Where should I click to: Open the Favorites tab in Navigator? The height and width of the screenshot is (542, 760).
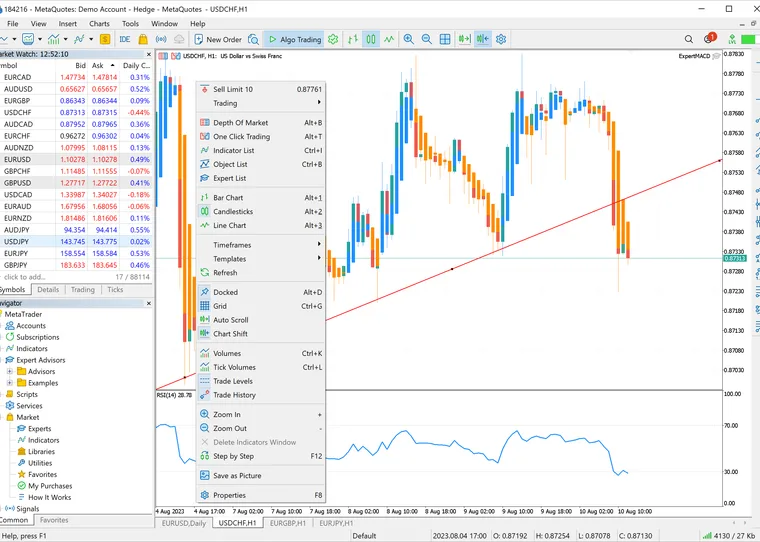[54, 520]
